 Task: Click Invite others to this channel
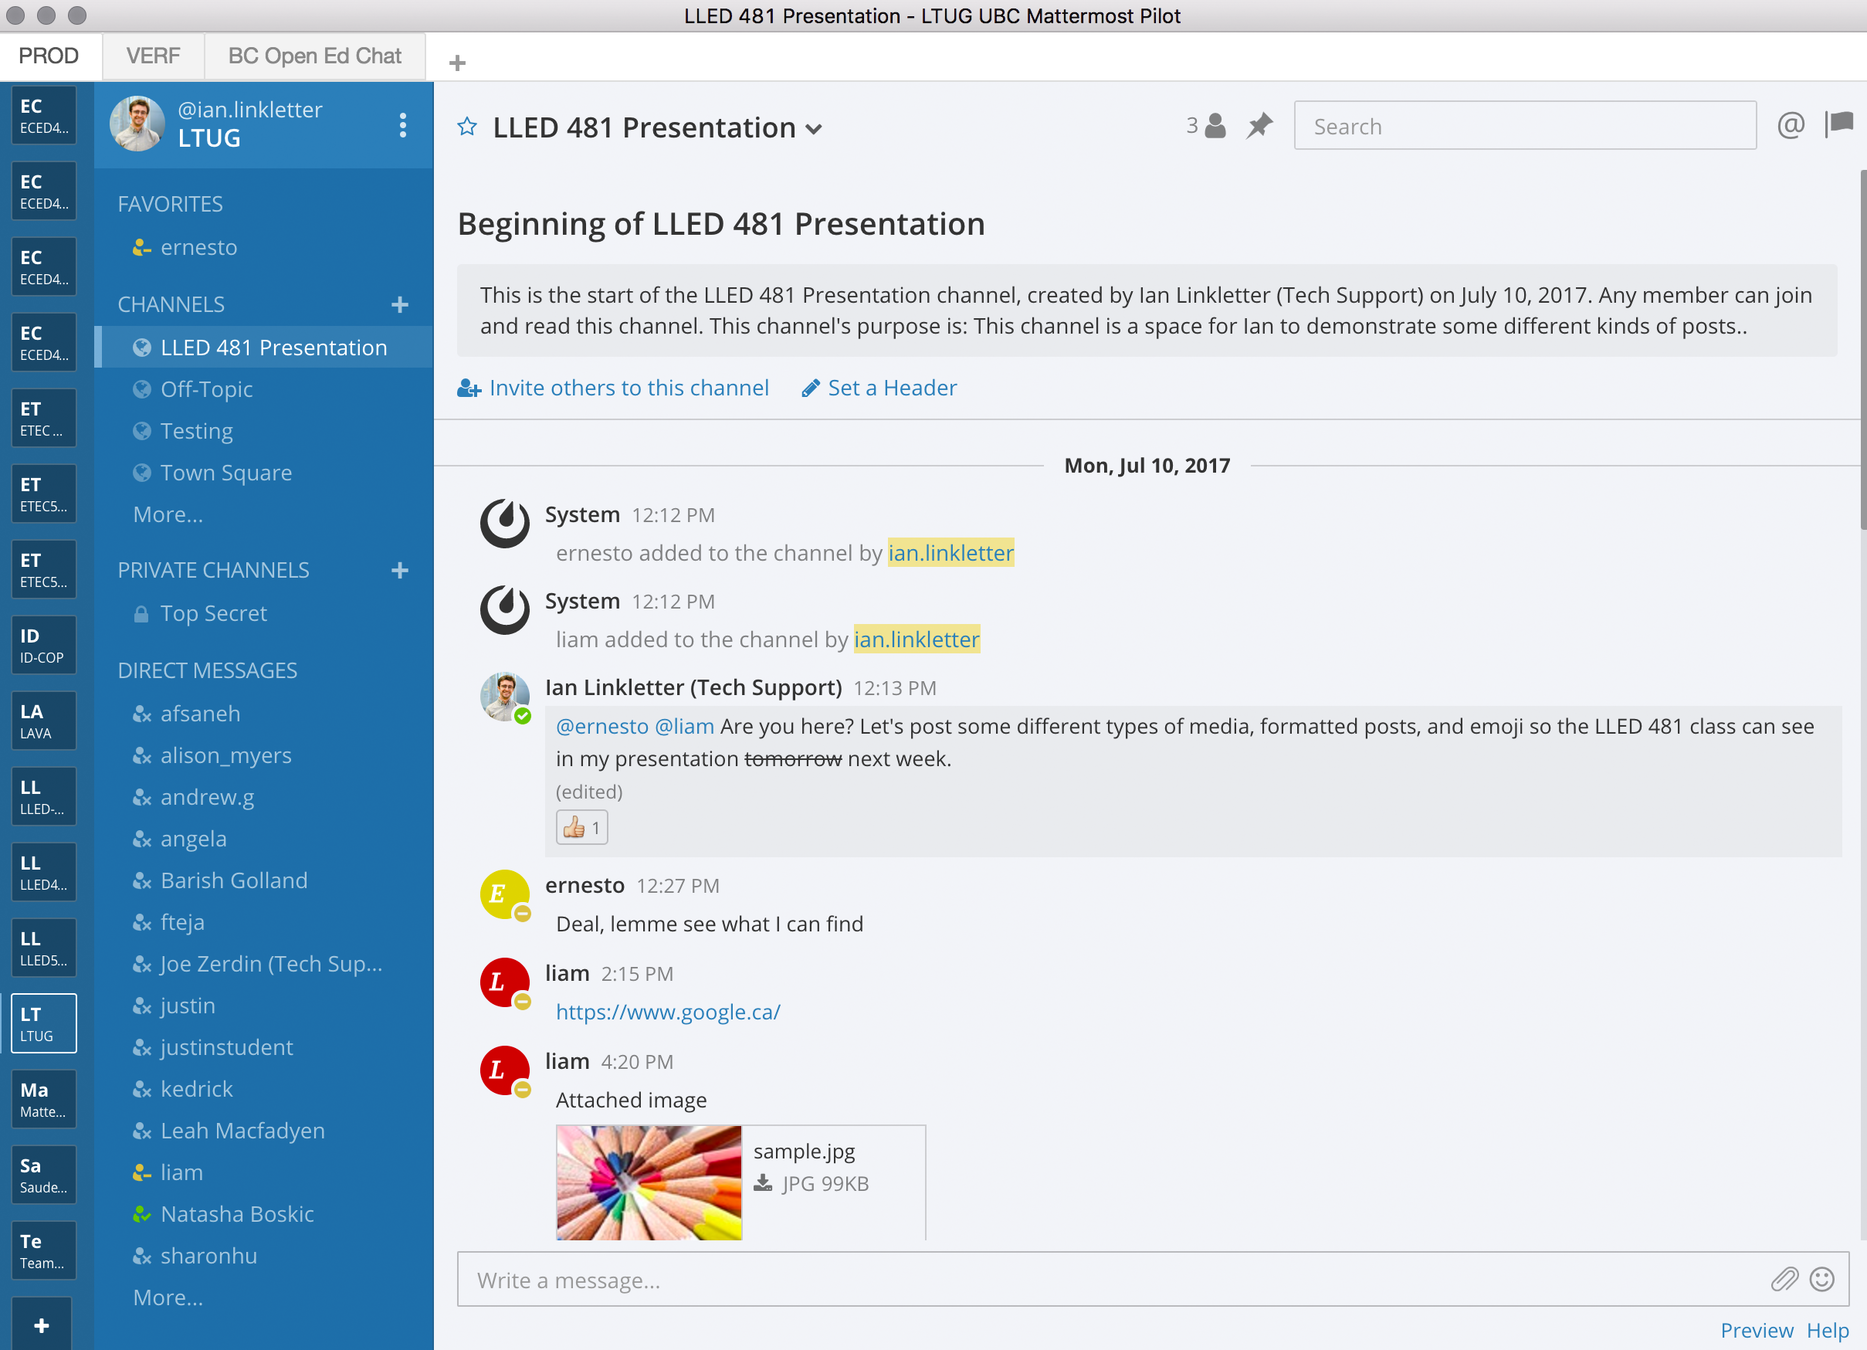pyautogui.click(x=613, y=388)
